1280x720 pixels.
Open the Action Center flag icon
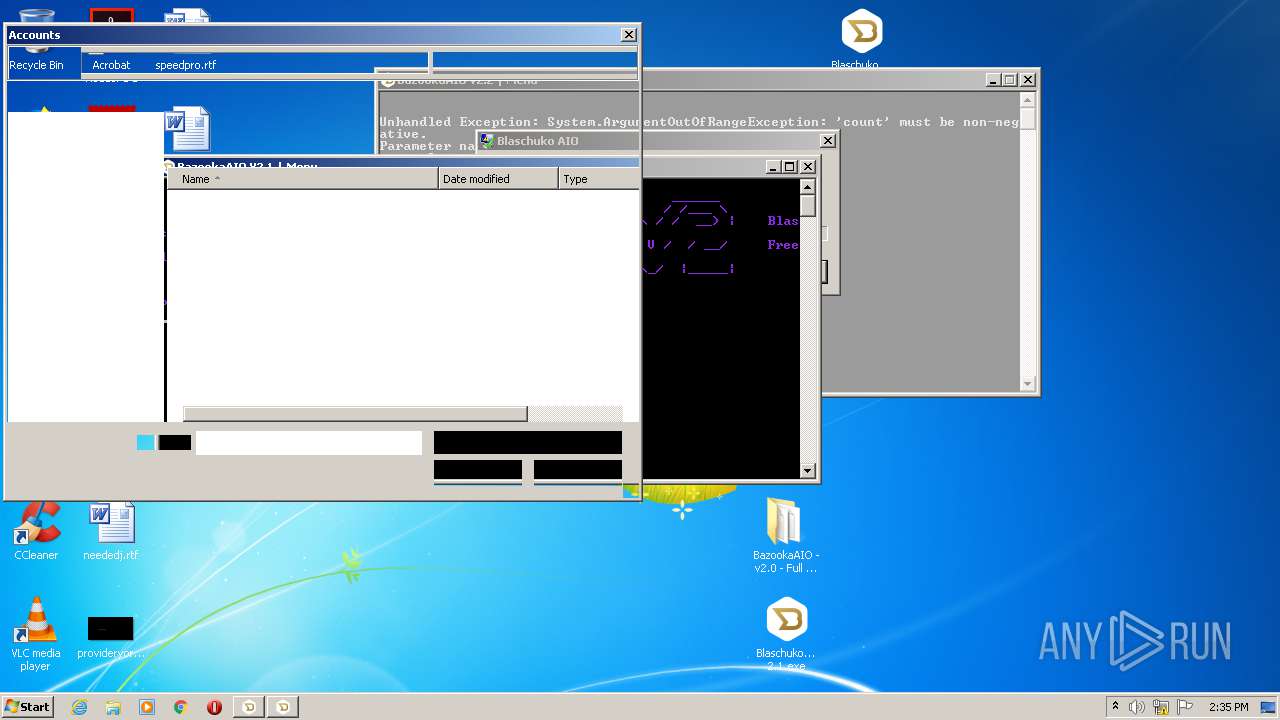(x=1185, y=707)
